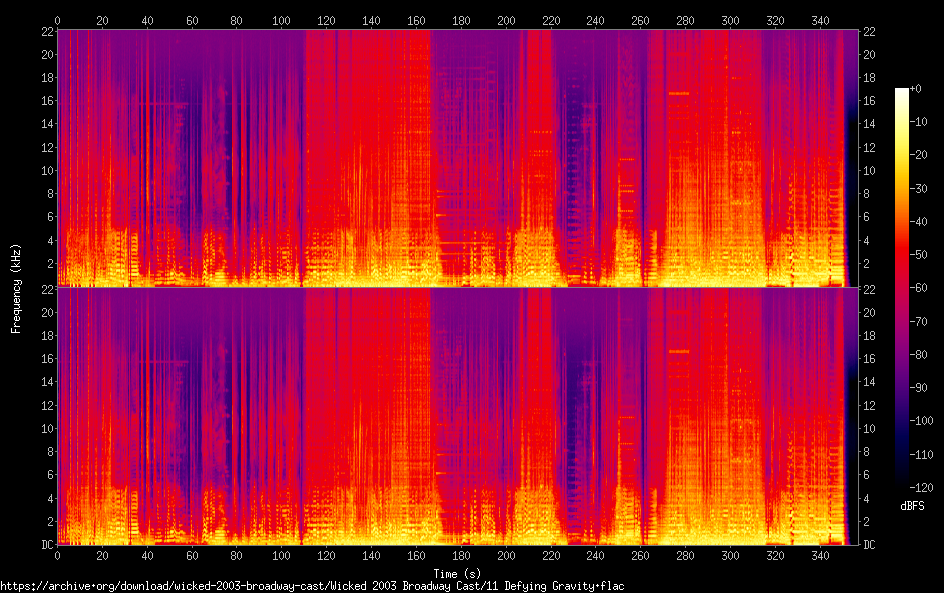This screenshot has height=593, width=944.
Task: Click the "-70" color scale tick label
Action: (x=918, y=321)
